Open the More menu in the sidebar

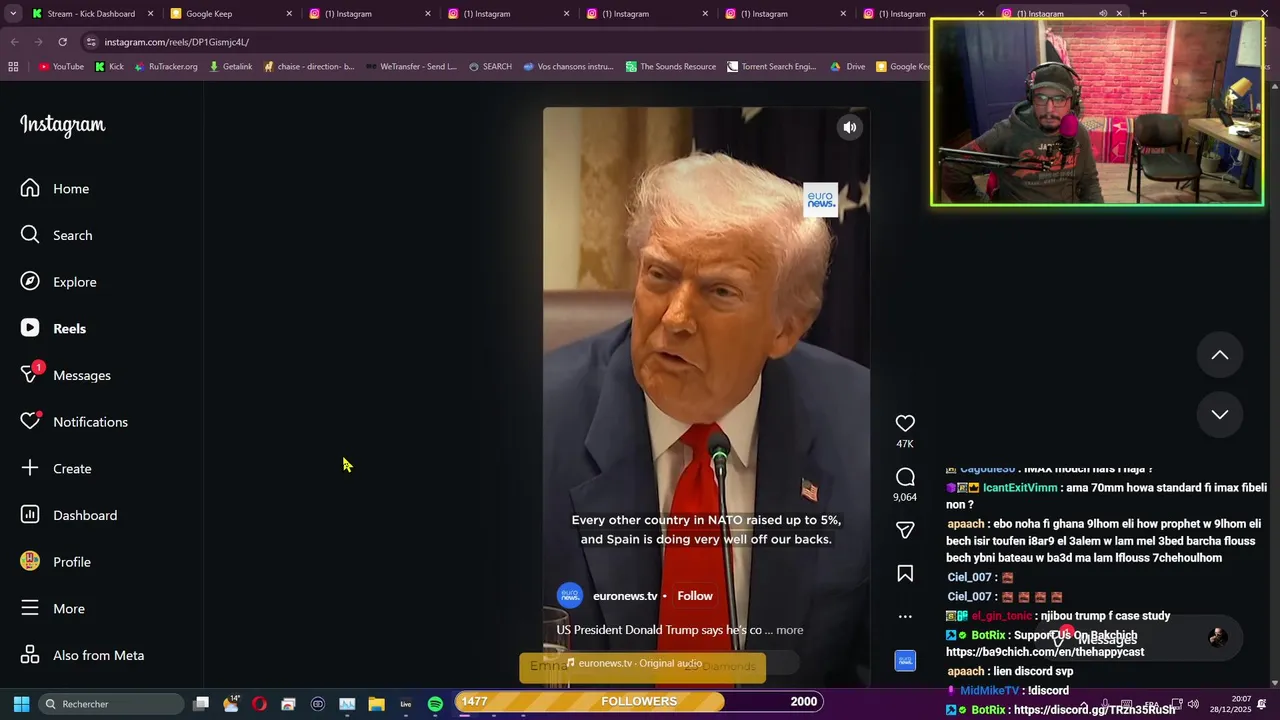(x=53, y=608)
